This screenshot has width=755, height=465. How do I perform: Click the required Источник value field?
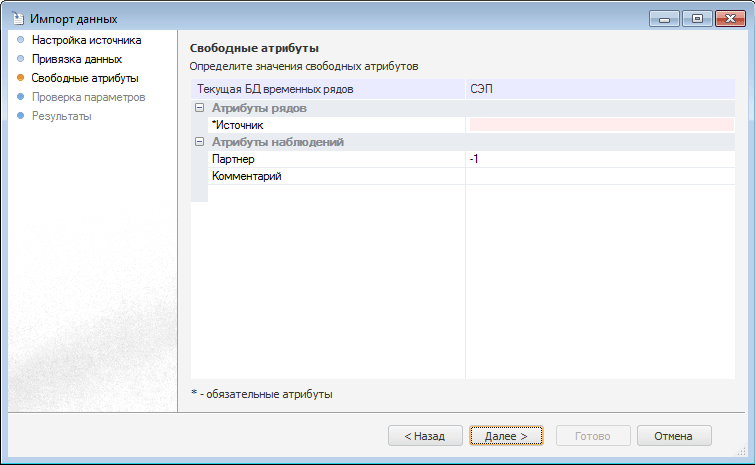(600, 125)
